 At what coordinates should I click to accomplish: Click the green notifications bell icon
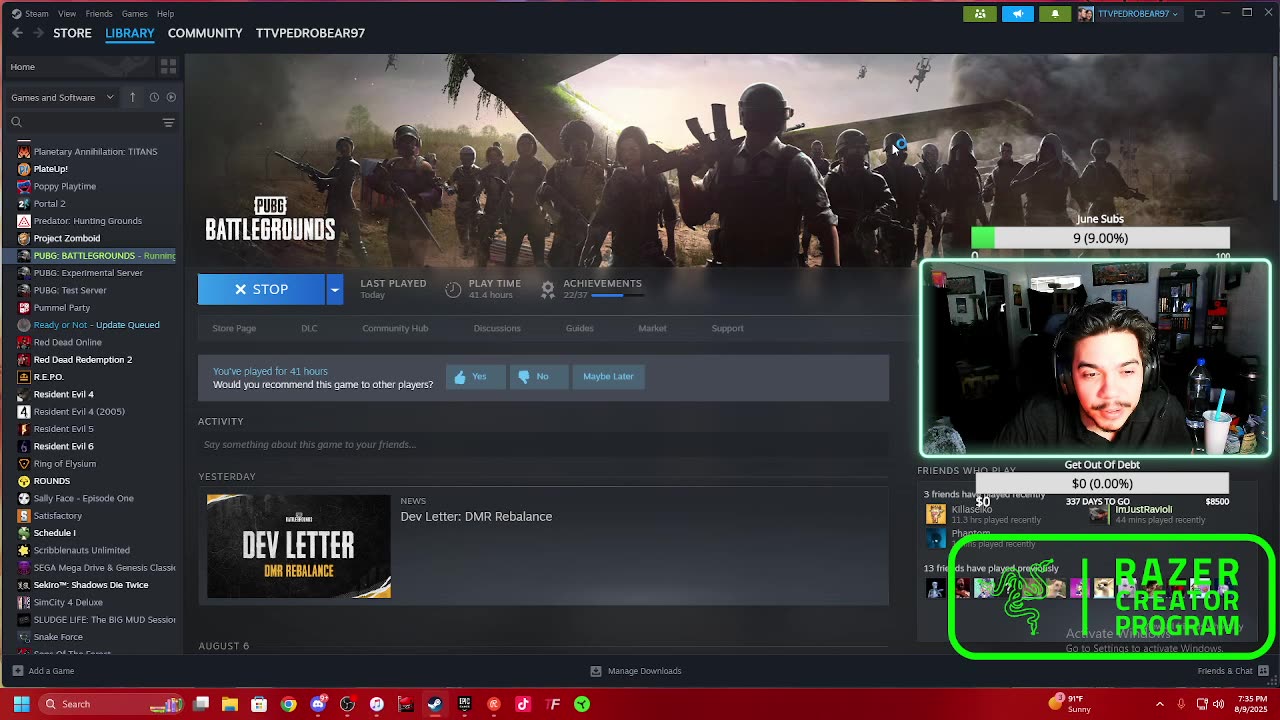(1054, 14)
